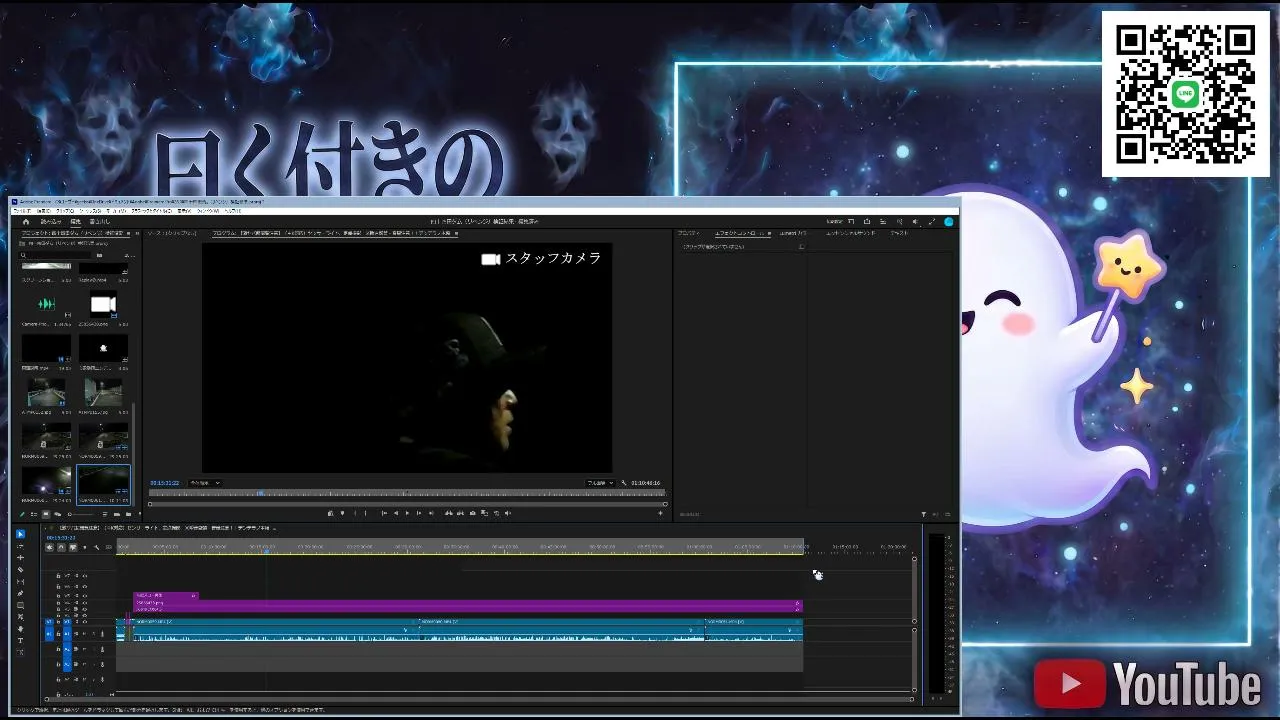The image size is (1280, 720).
Task: Open the Project panel menu
Action: [x=128, y=233]
